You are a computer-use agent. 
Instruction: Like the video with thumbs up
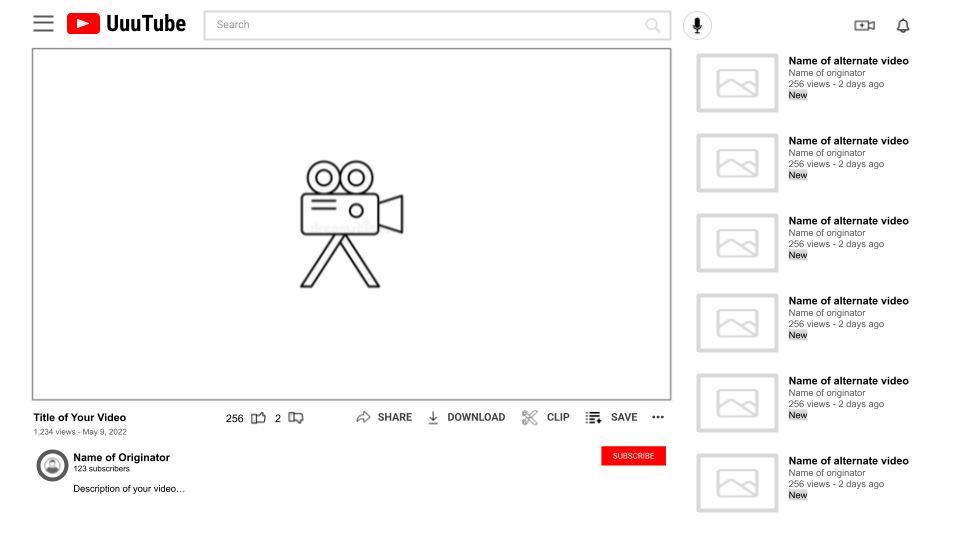(258, 418)
